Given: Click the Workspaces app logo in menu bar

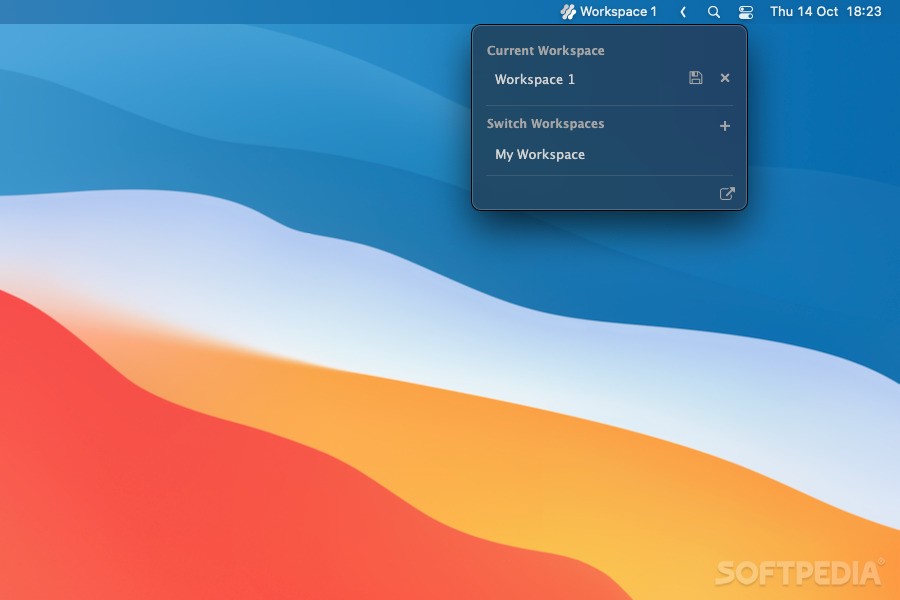Looking at the screenshot, I should click(566, 11).
